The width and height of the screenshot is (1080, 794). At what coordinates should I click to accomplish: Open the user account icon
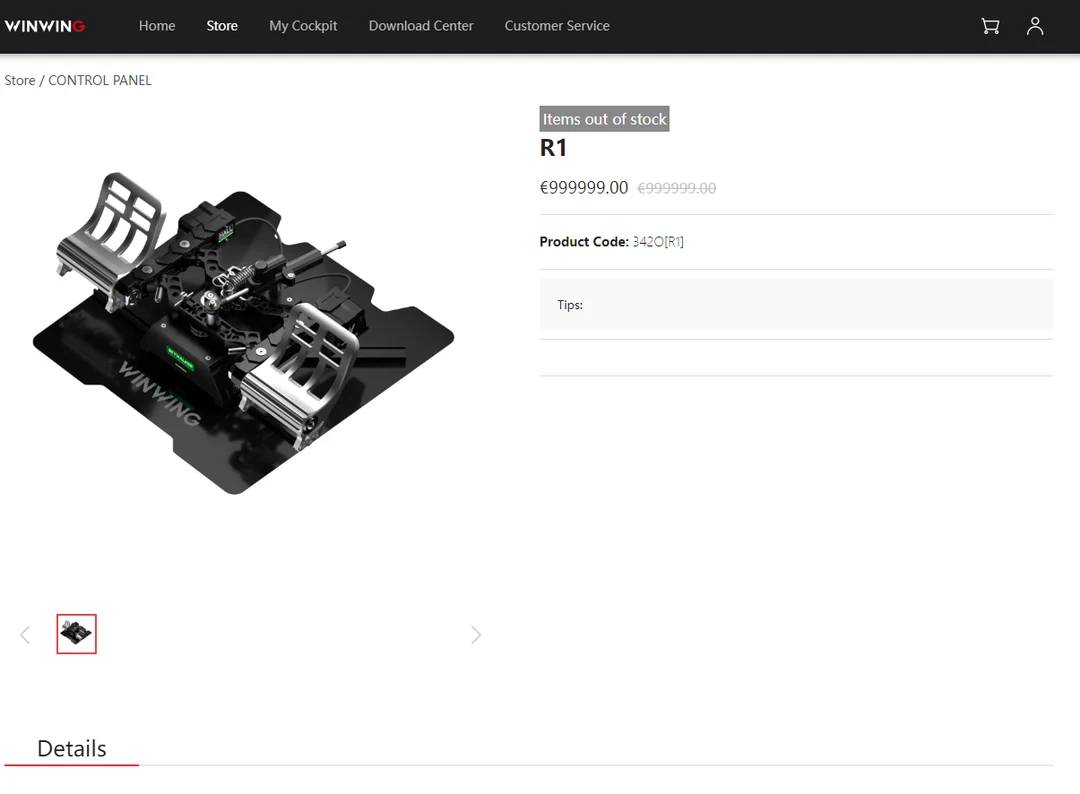coord(1035,26)
